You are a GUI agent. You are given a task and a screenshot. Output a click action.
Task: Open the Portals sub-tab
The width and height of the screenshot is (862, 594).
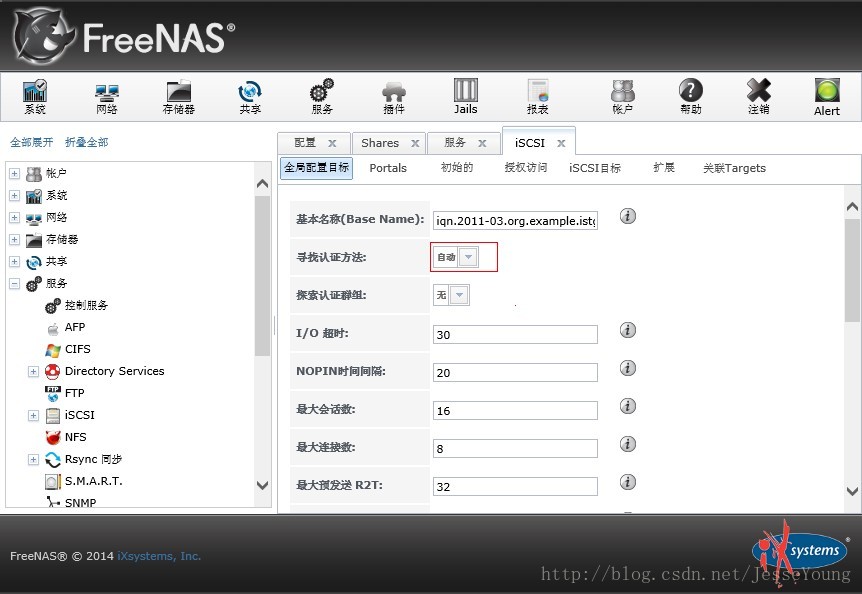[388, 168]
